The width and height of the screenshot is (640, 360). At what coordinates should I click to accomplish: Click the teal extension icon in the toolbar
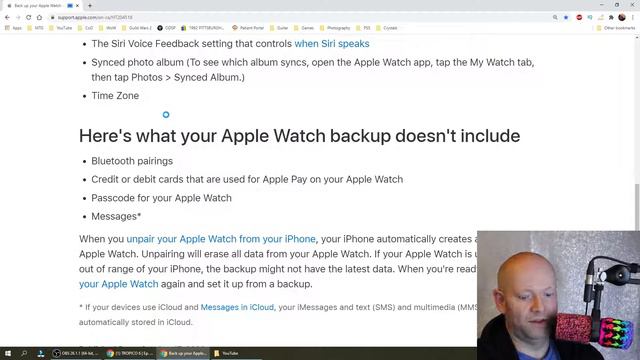pos(590,18)
